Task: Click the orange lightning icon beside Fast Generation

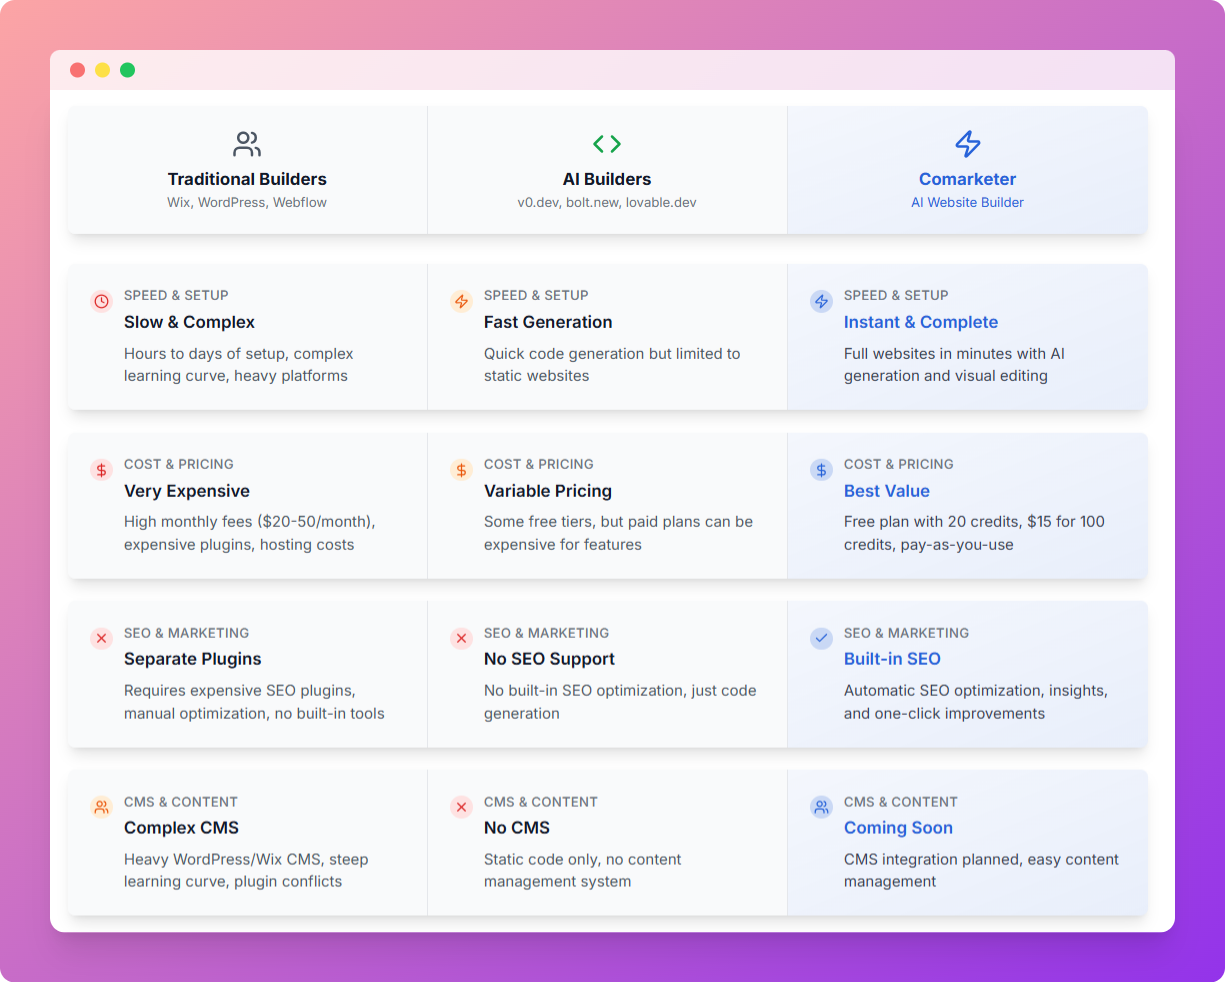Action: 461,301
